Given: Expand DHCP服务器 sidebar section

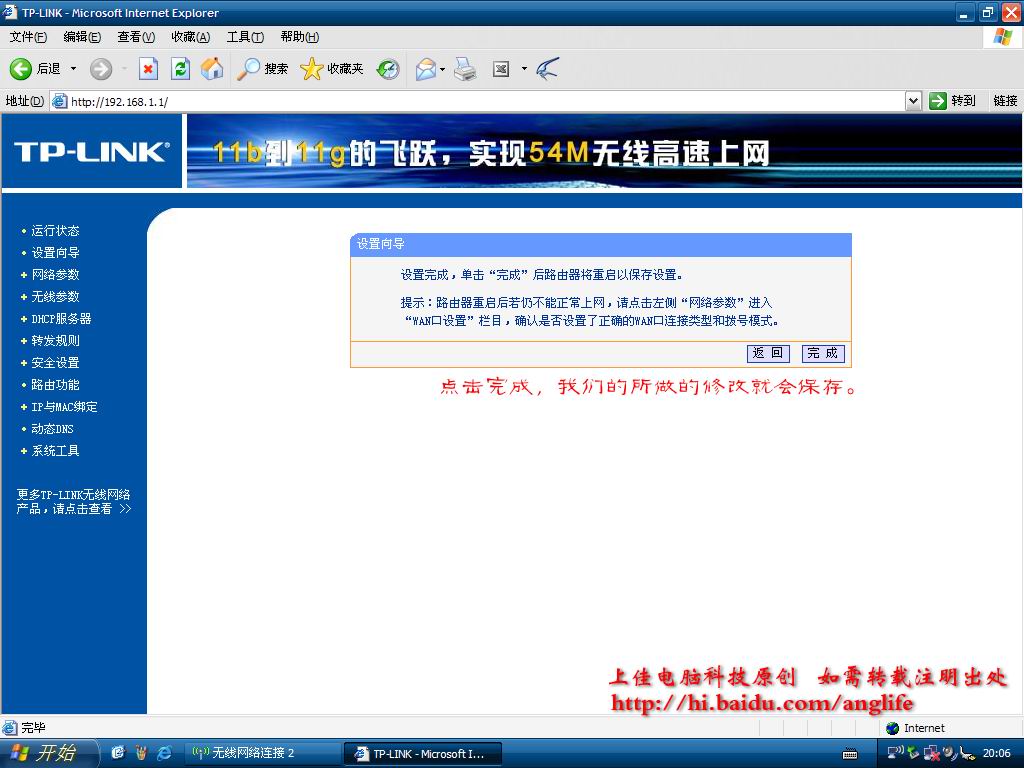Looking at the screenshot, I should click(x=61, y=319).
